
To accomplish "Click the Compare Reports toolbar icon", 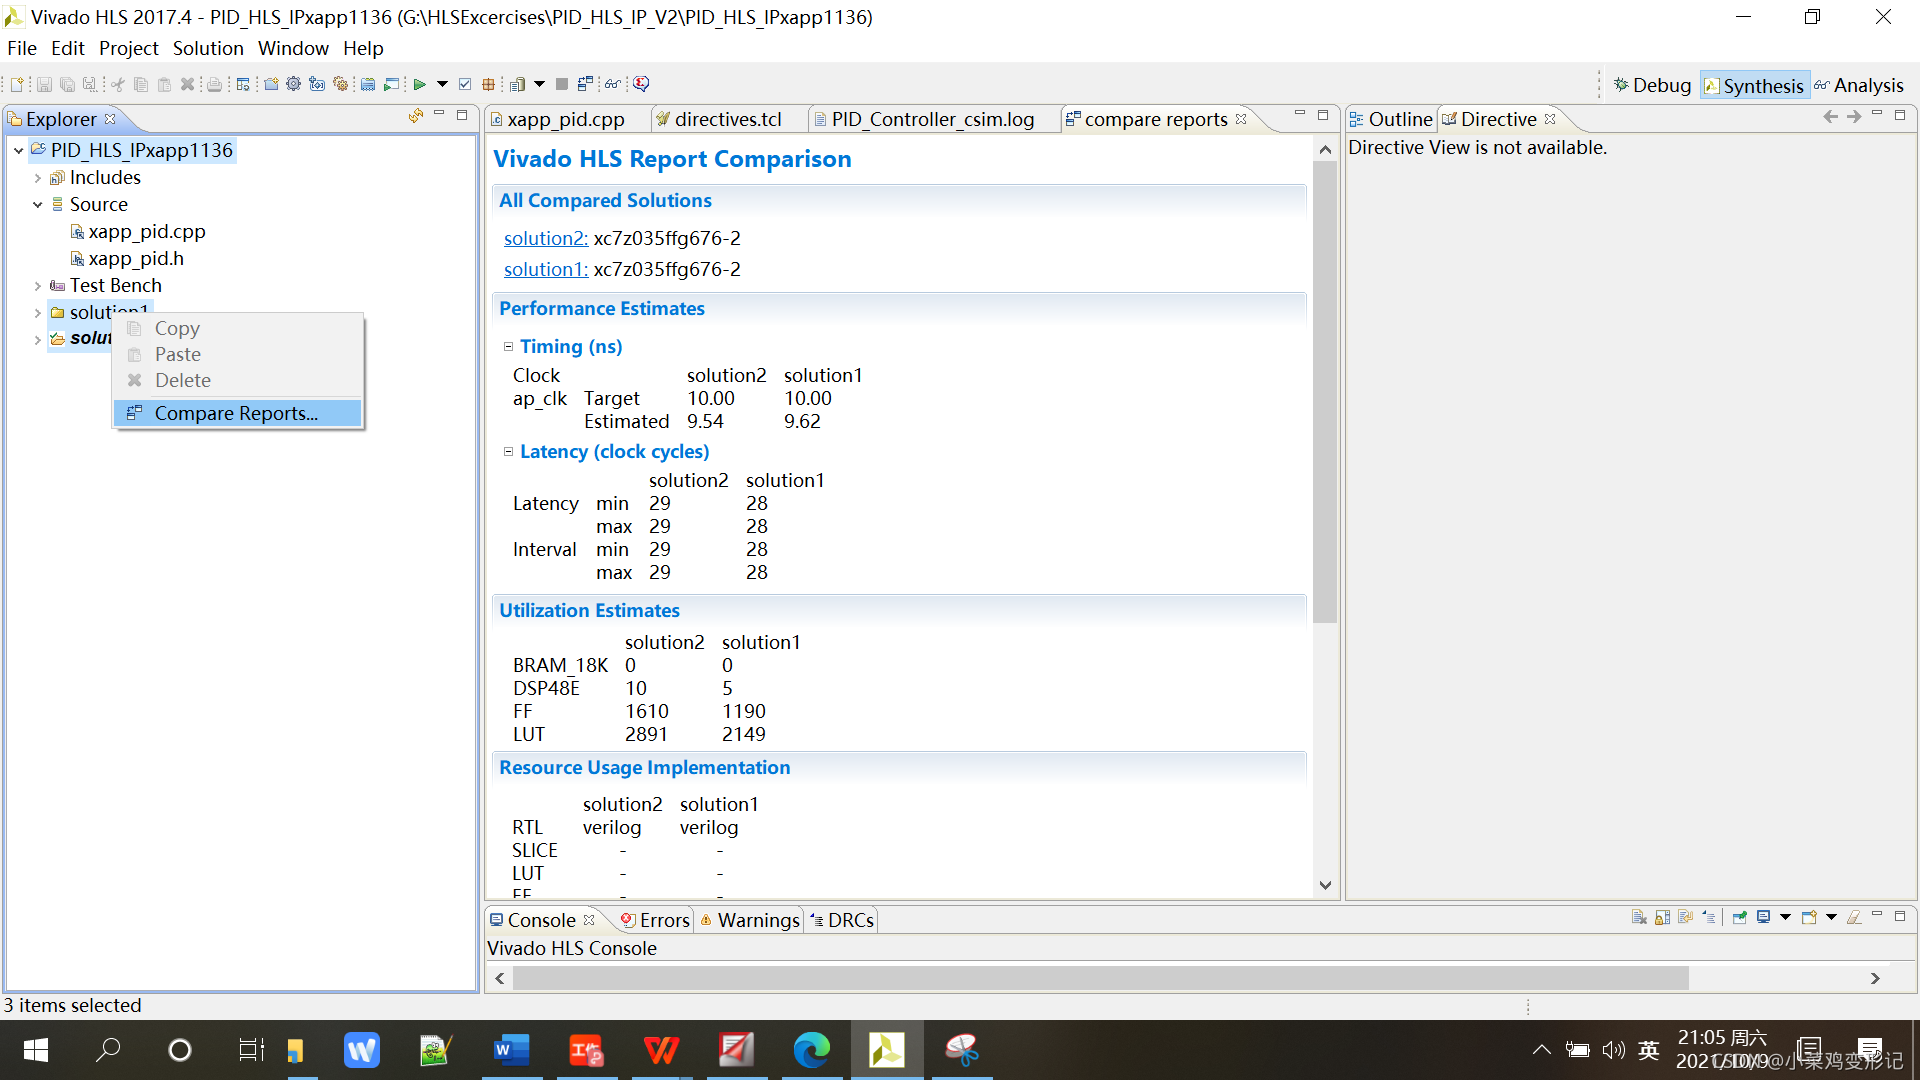I will tap(586, 84).
